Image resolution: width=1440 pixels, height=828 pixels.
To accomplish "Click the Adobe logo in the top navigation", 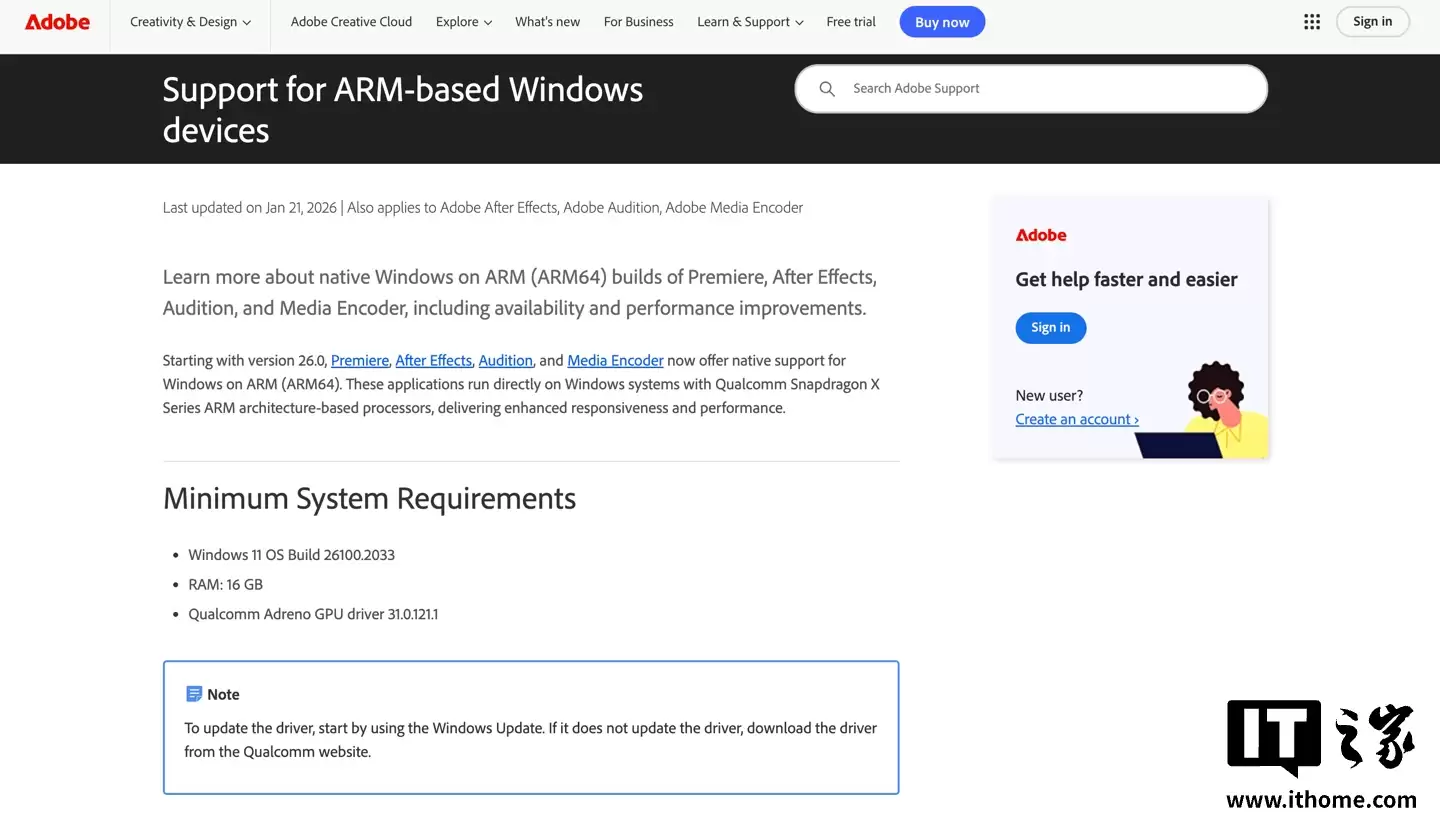I will click(57, 21).
